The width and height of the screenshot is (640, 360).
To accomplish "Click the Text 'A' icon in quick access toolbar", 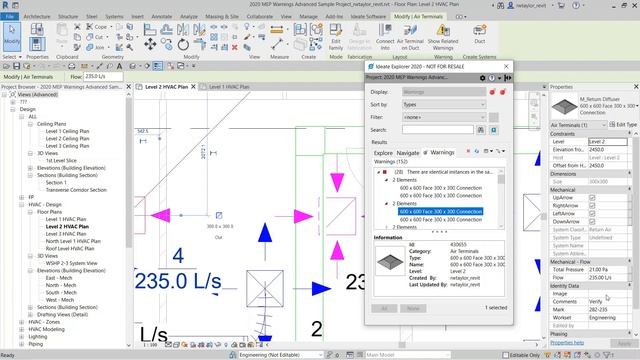I will (119, 66).
